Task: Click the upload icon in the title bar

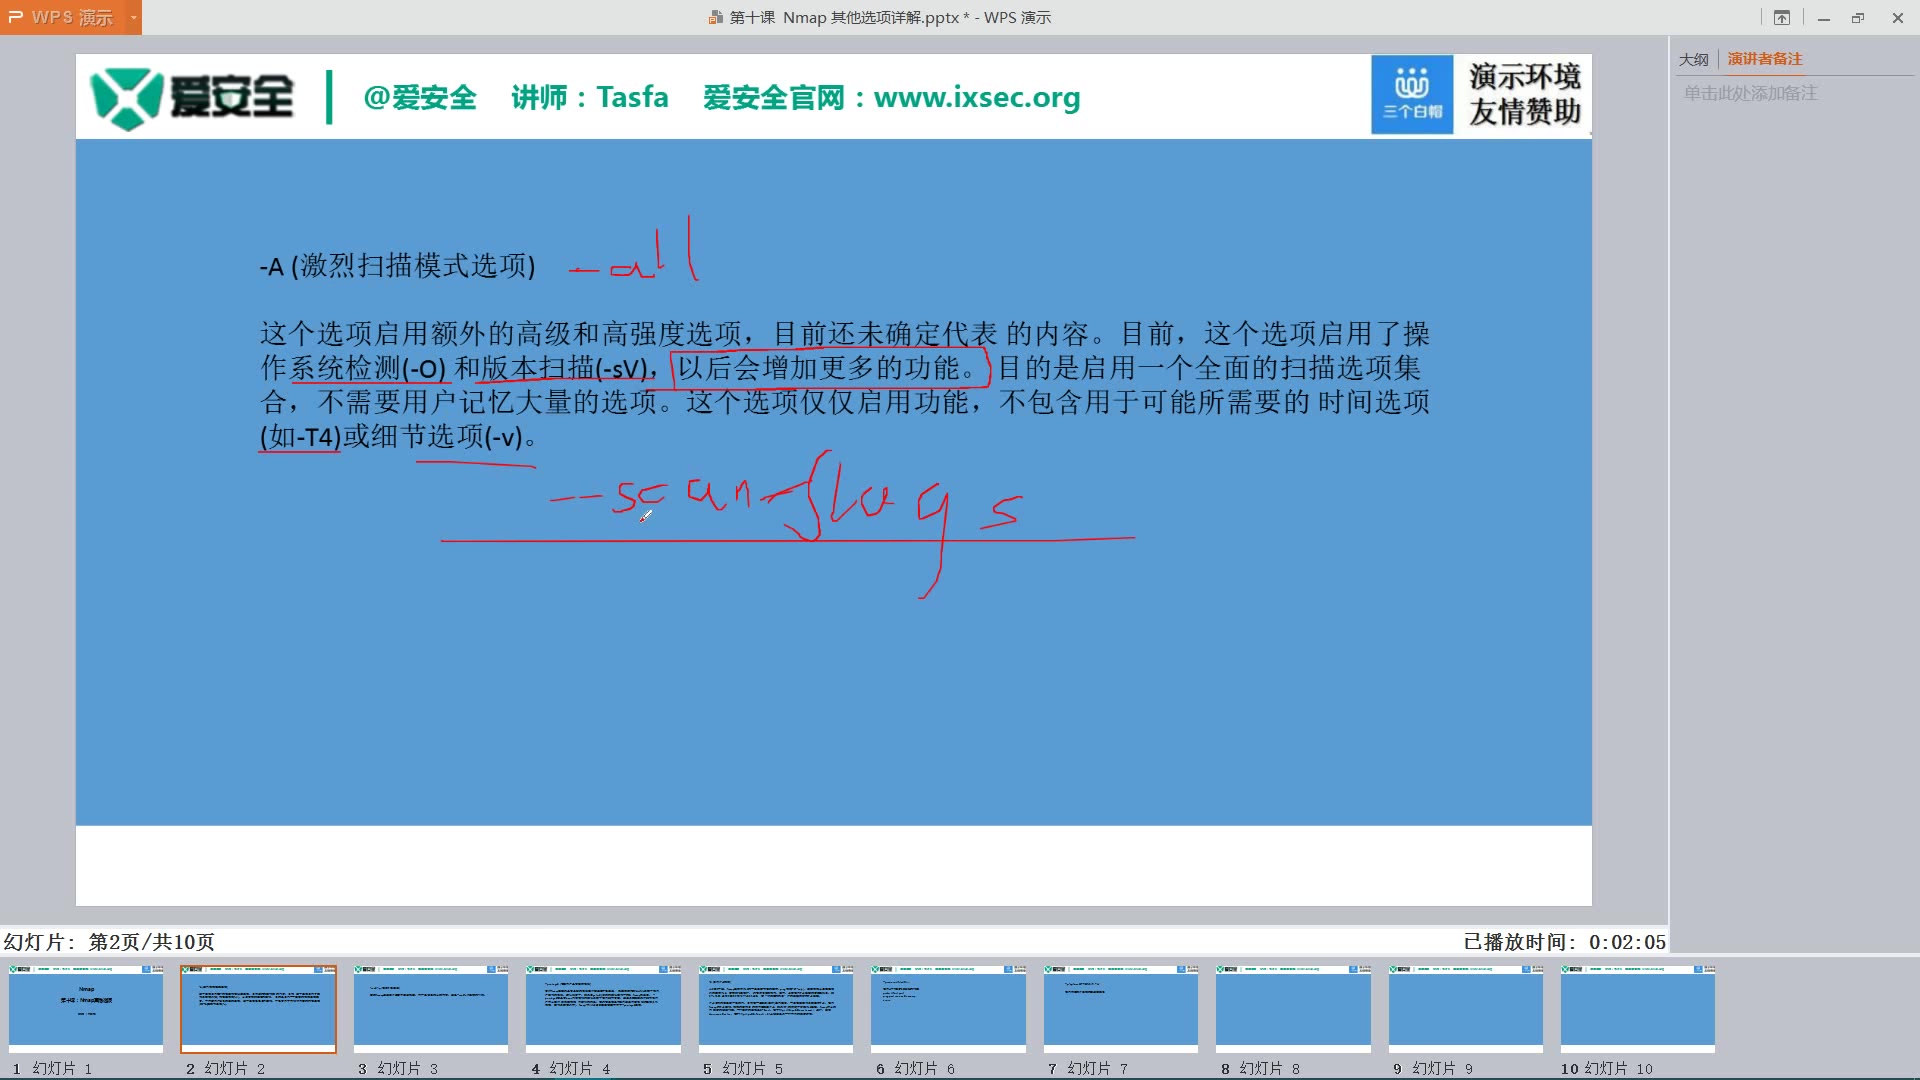Action: tap(1783, 17)
